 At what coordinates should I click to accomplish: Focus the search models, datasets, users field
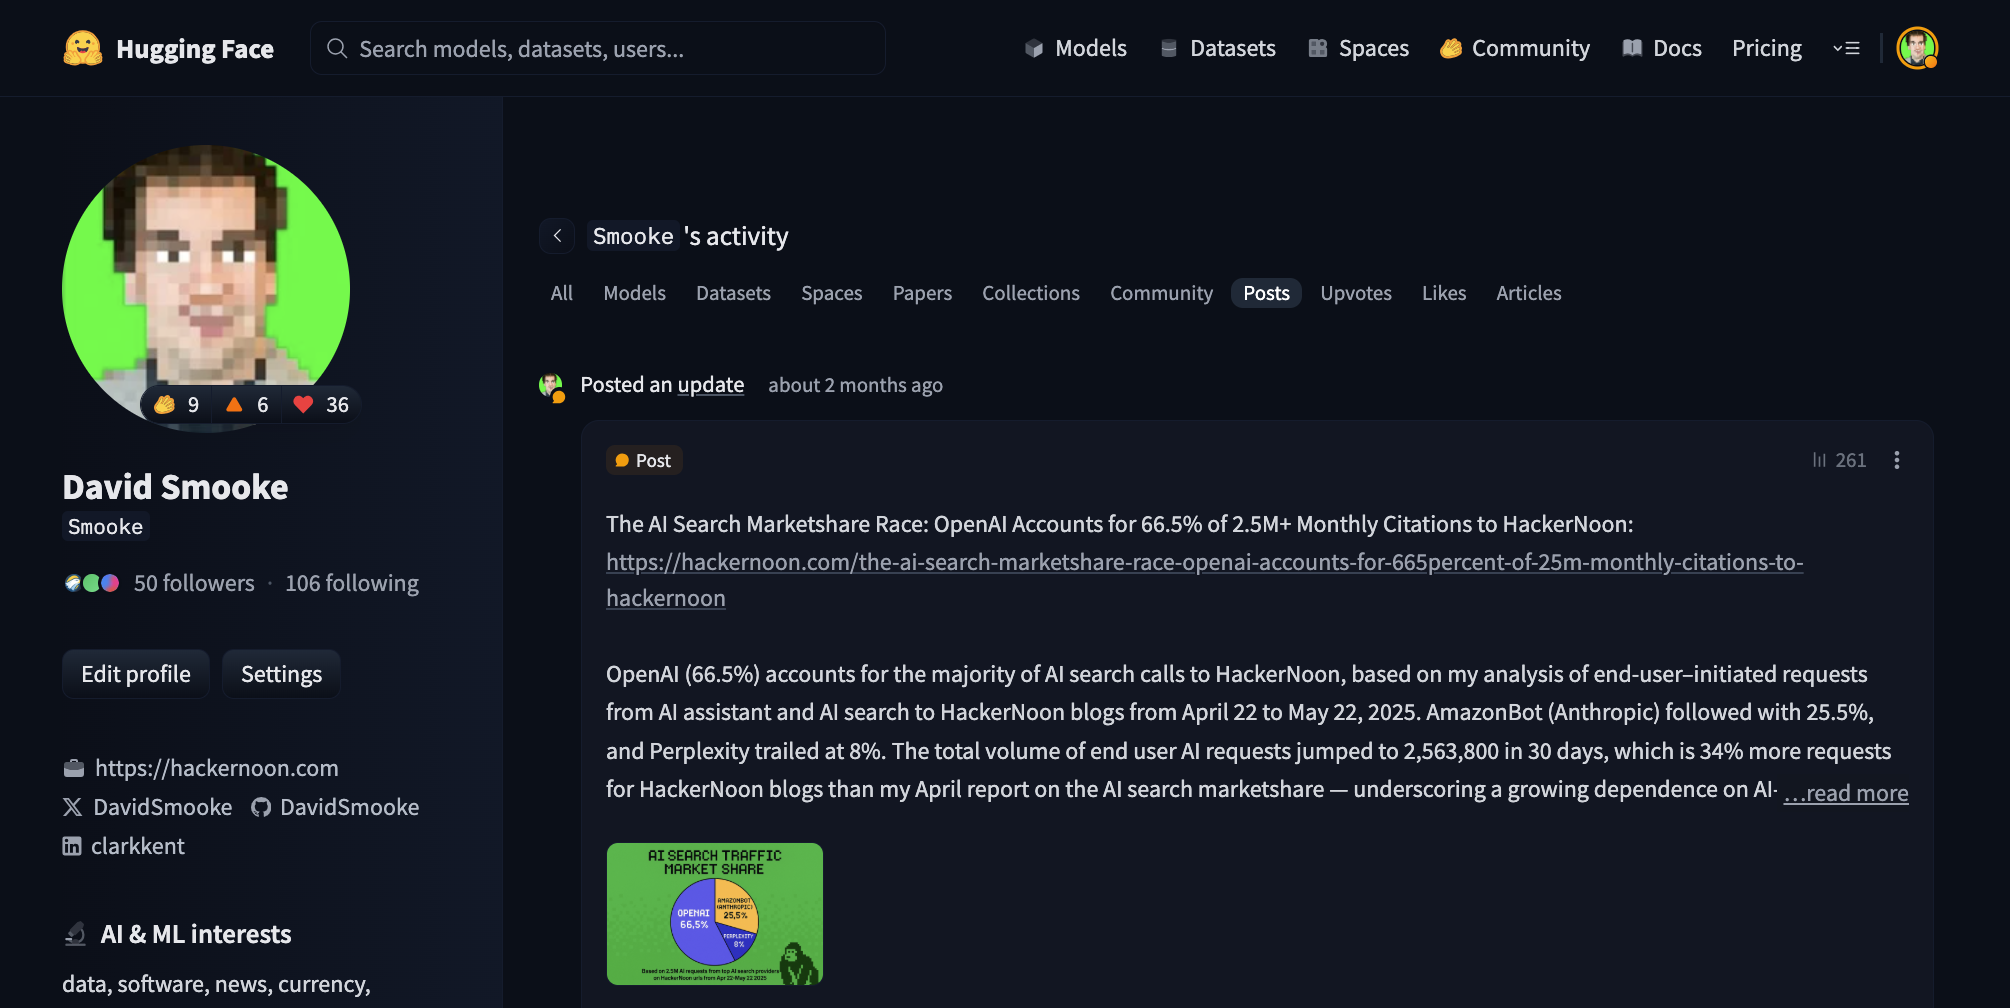click(x=598, y=48)
